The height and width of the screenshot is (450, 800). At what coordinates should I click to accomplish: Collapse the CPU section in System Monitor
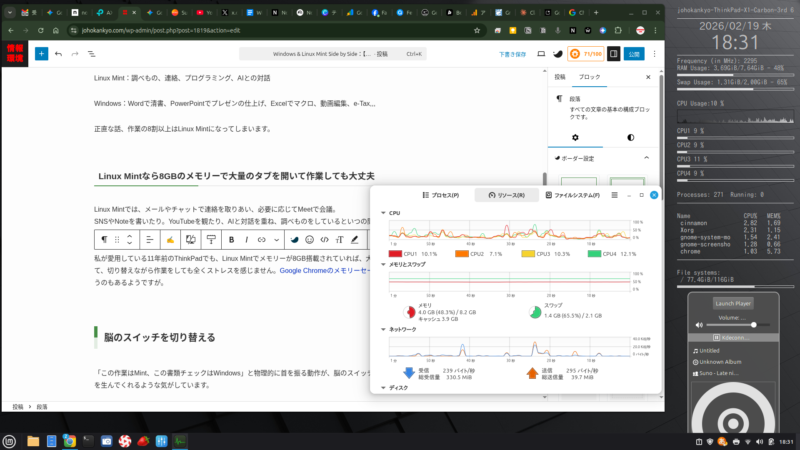pyautogui.click(x=381, y=213)
